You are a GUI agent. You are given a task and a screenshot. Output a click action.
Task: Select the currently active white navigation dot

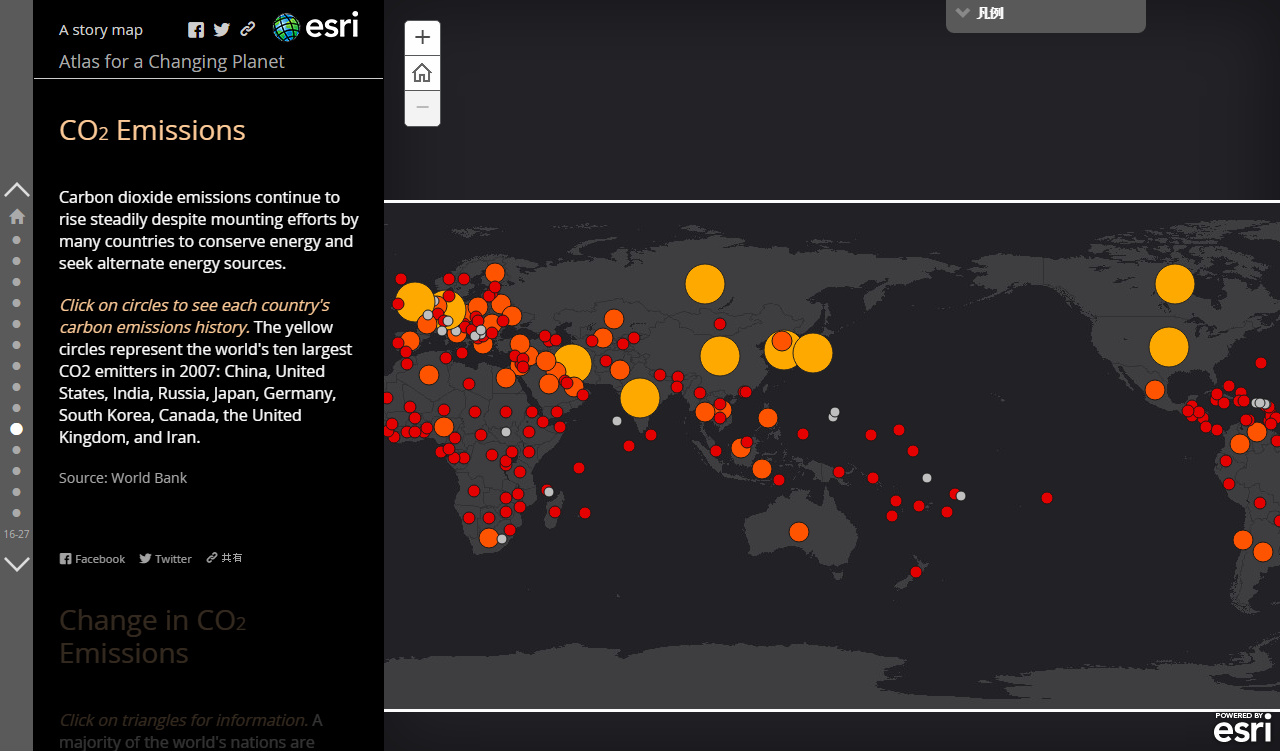pos(17,429)
